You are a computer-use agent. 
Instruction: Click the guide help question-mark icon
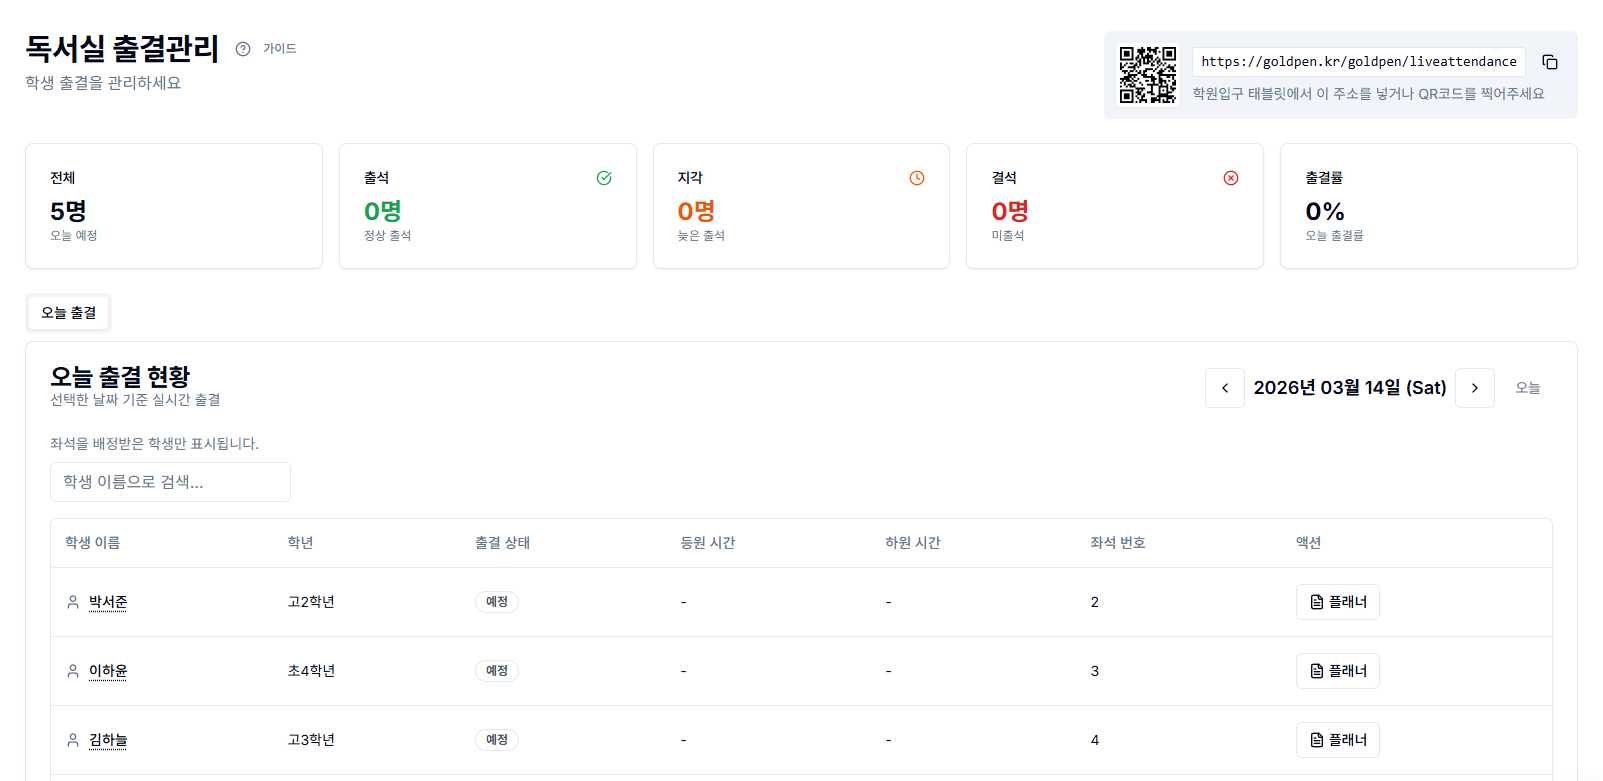[243, 49]
